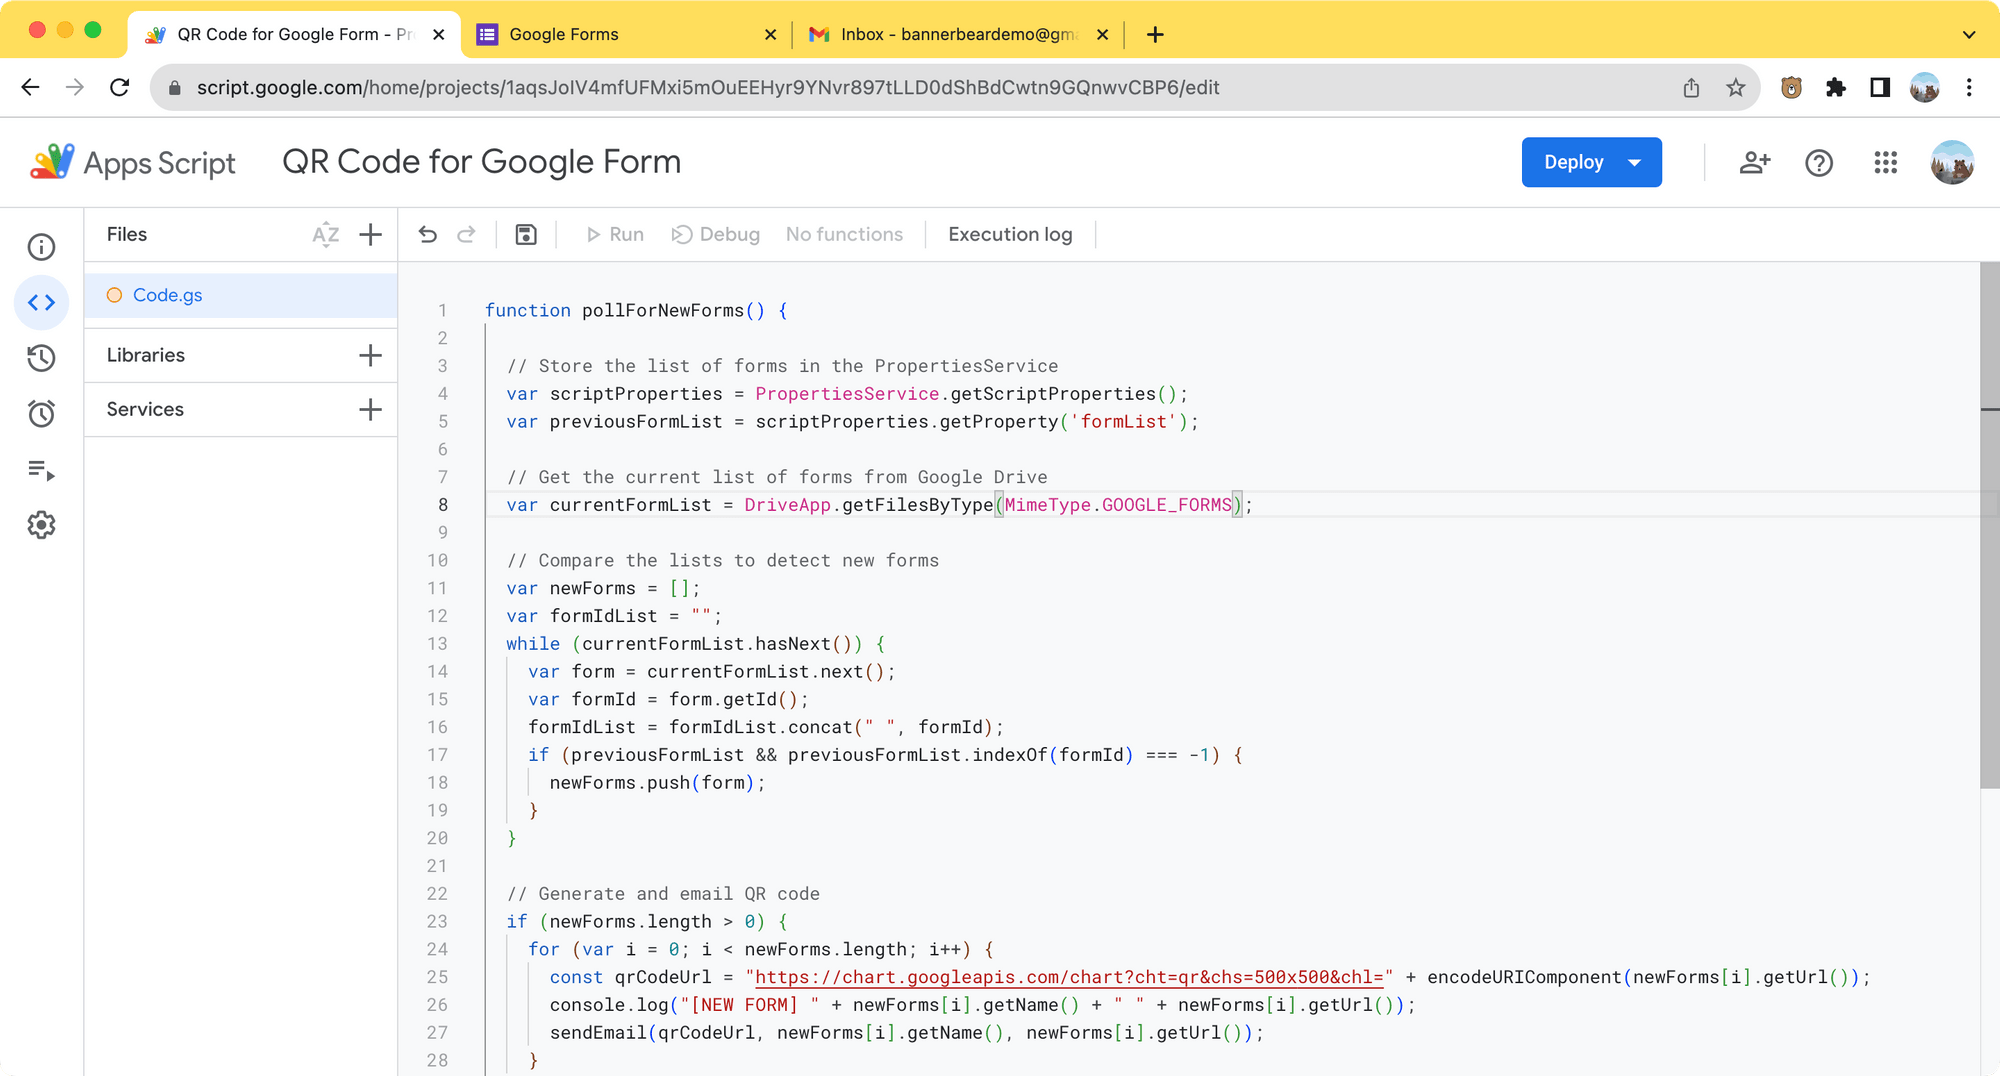Sort files using the A-Z sort control

[x=325, y=234]
